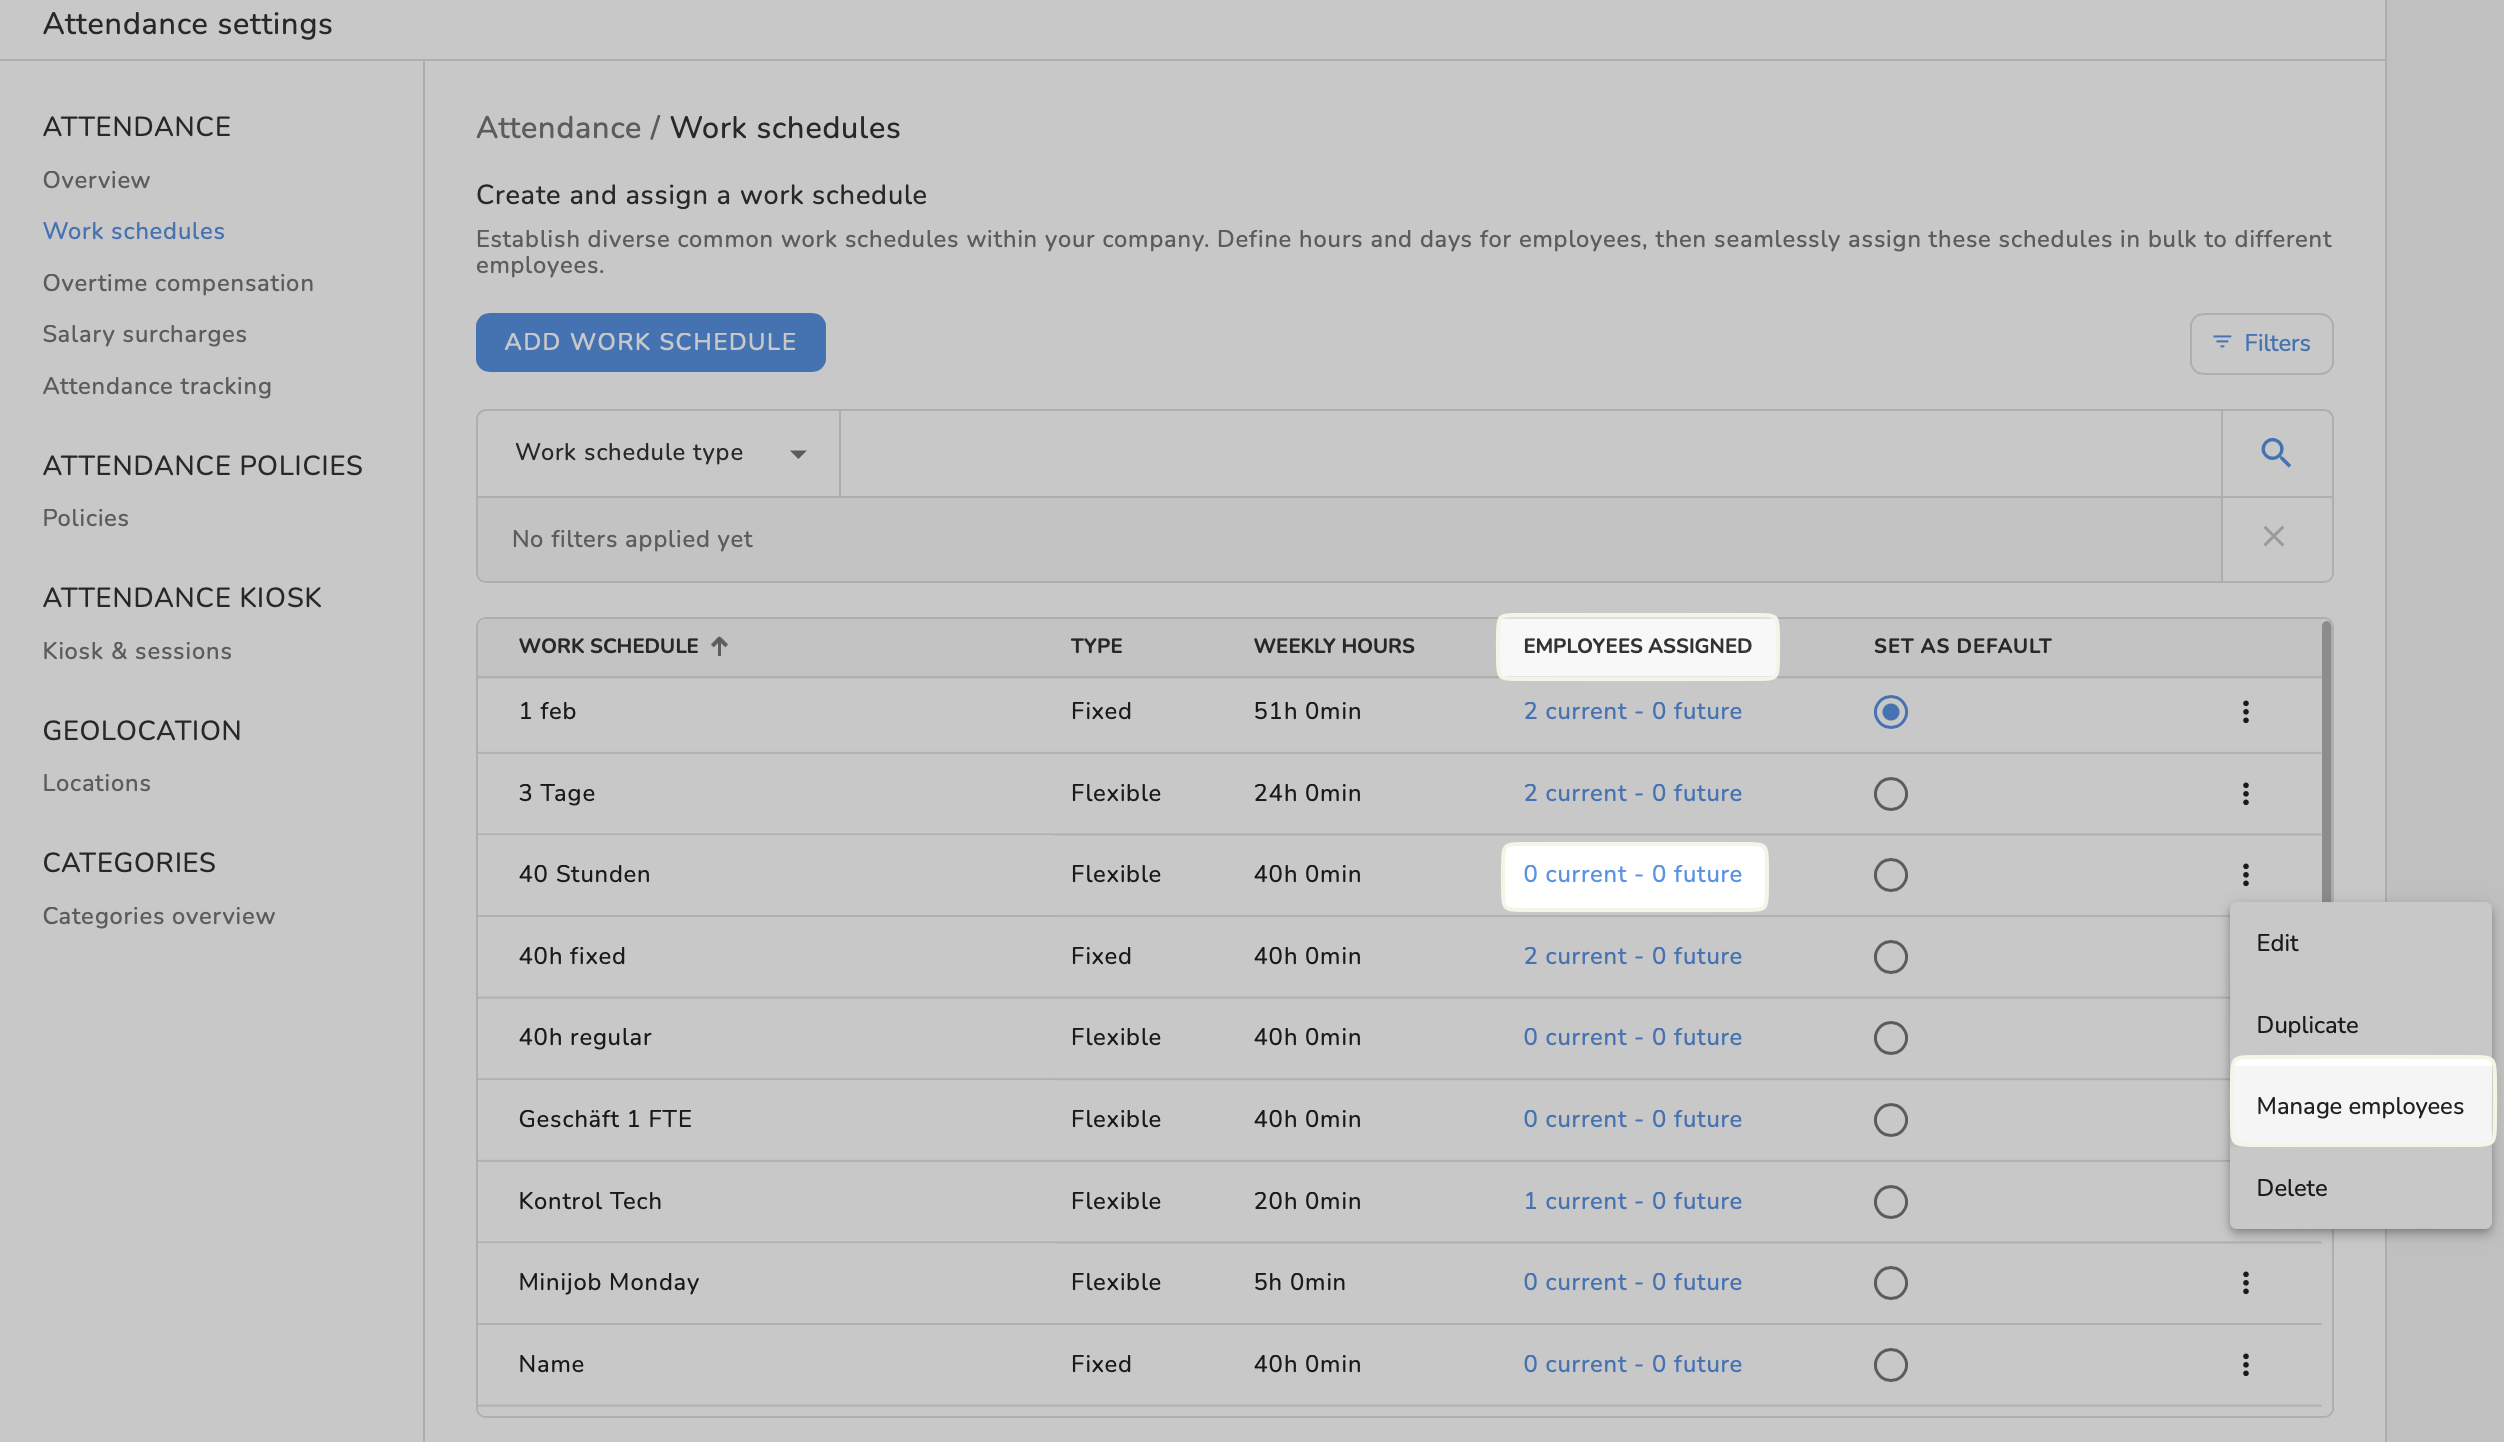This screenshot has width=2504, height=1442.
Task: Set 40h fixed as default schedule
Action: tap(1890, 957)
